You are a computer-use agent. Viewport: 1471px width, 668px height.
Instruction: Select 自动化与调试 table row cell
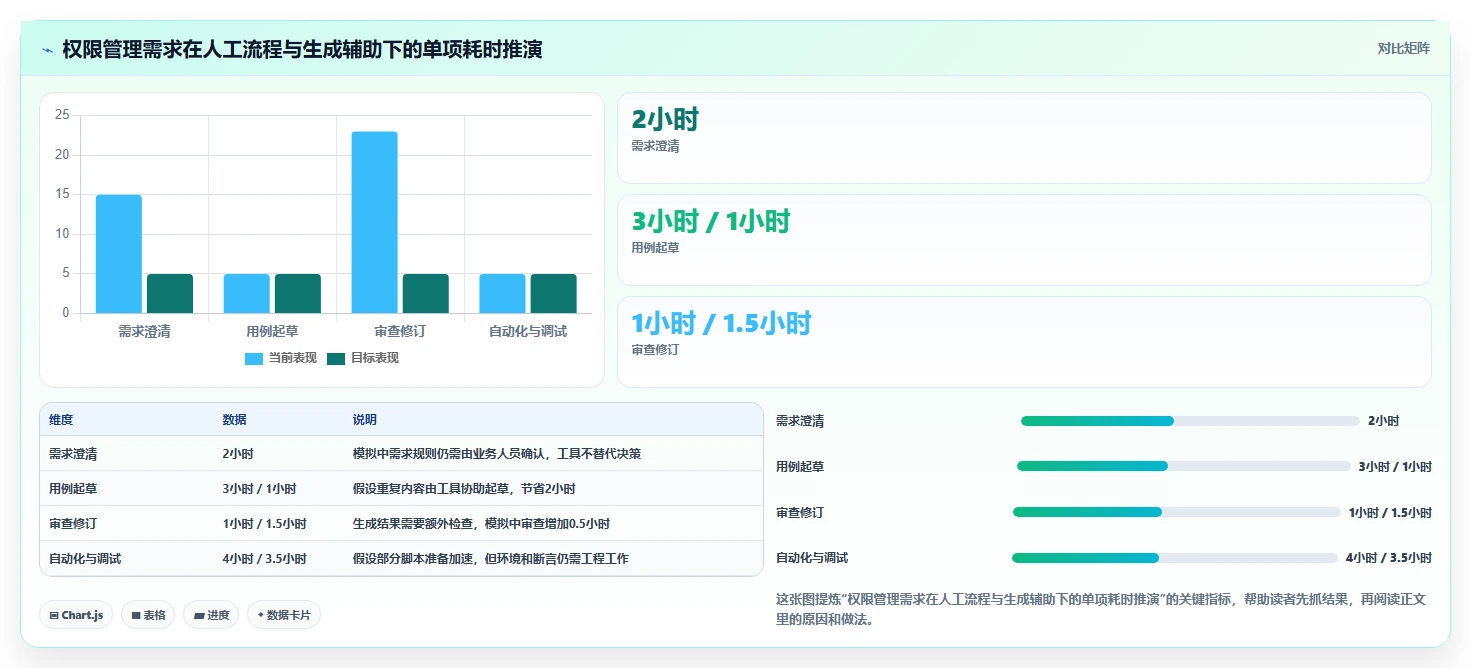[x=85, y=559]
